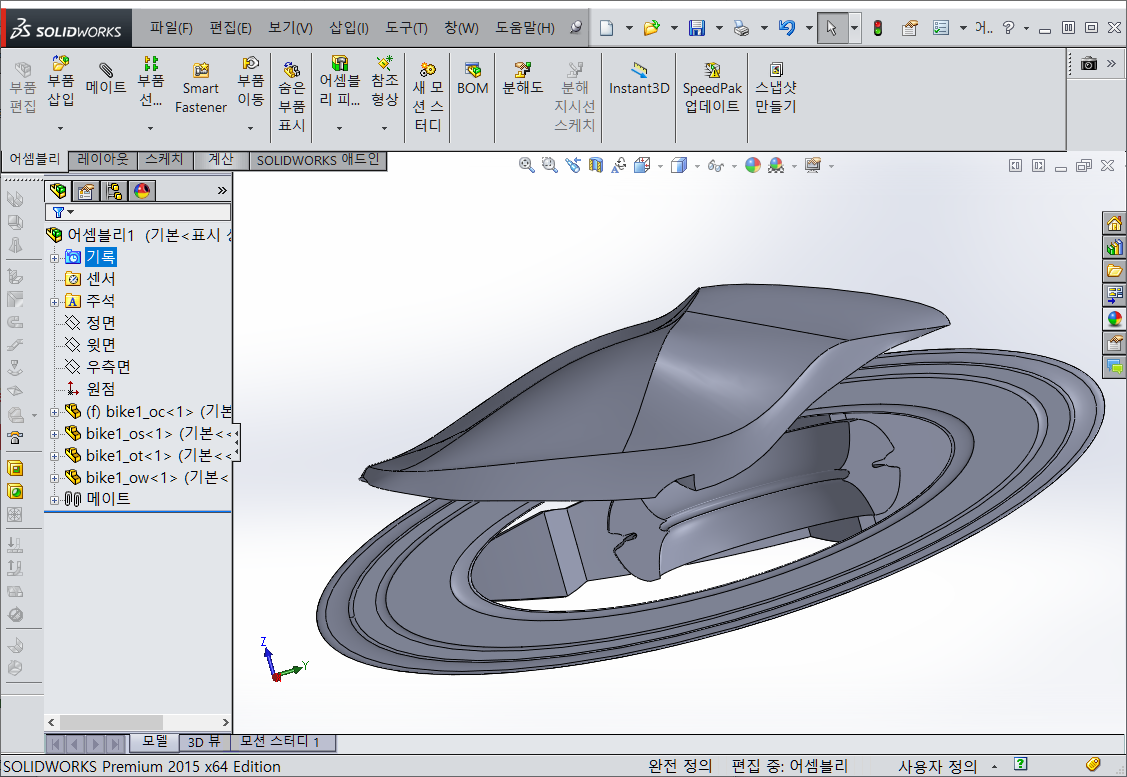Open the 편집(E) menu
Screen dimensions: 1127x777
[230, 28]
